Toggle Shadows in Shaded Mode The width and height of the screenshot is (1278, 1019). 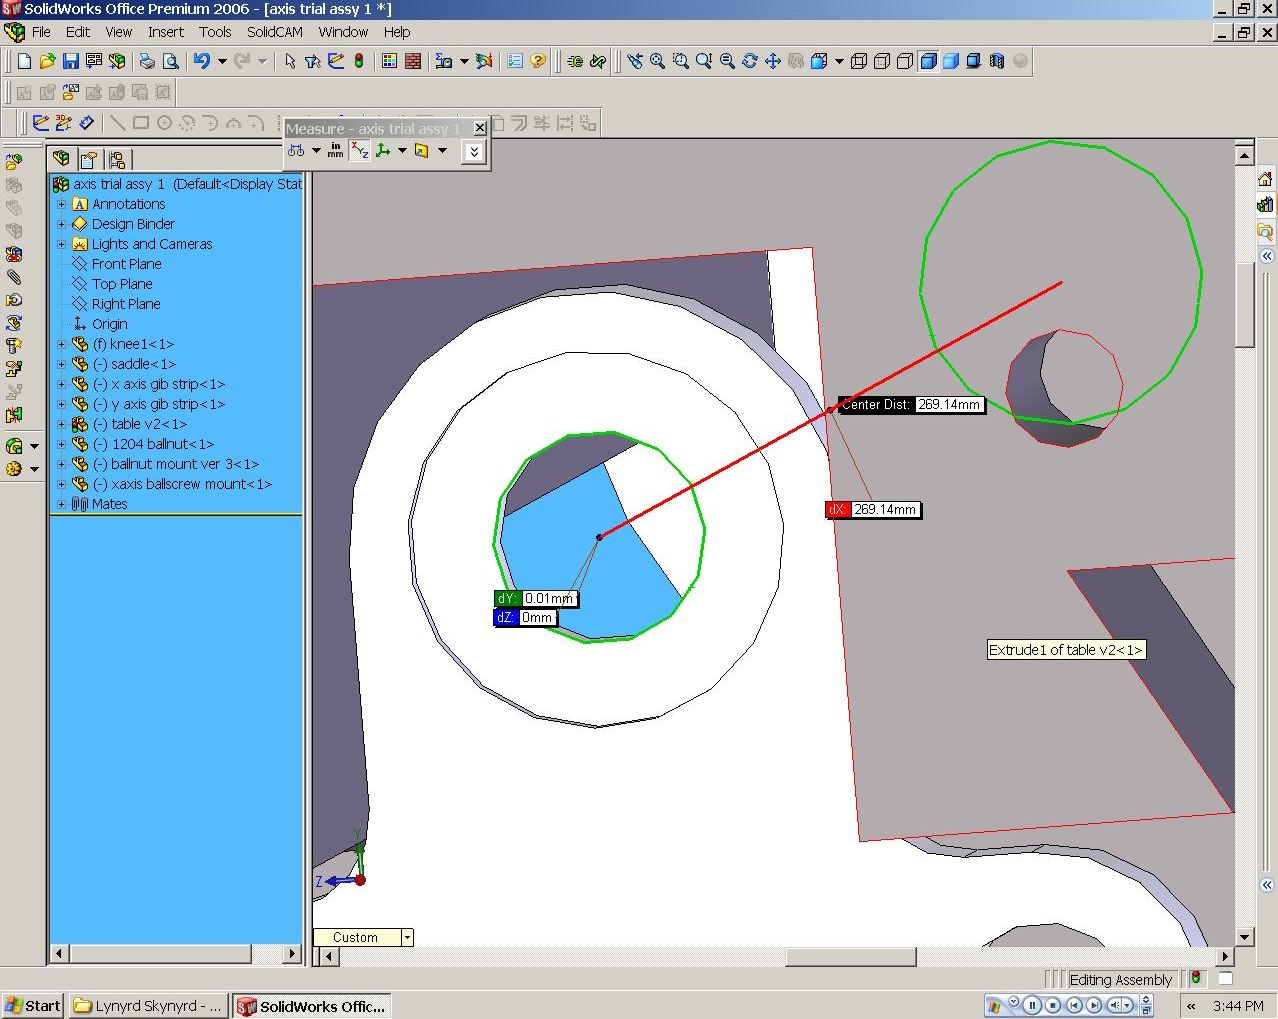pyautogui.click(x=973, y=62)
